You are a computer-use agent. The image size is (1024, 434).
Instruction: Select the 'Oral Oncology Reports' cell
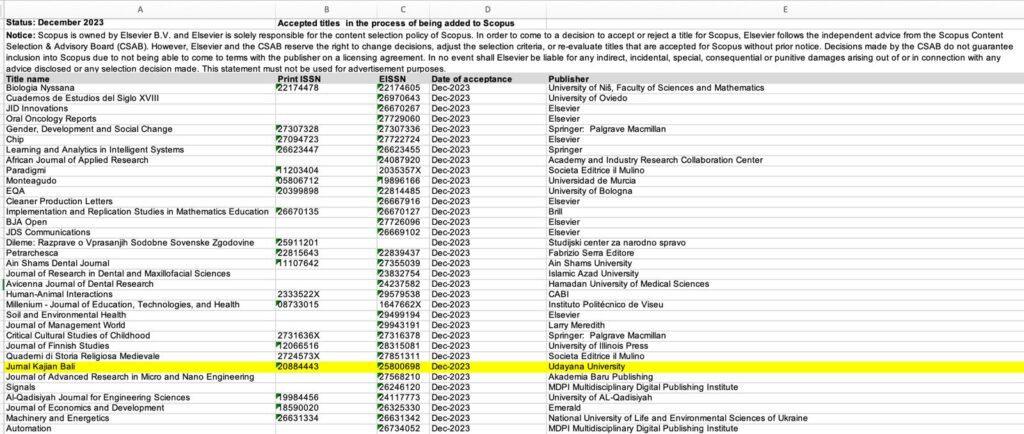pyautogui.click(x=140, y=119)
